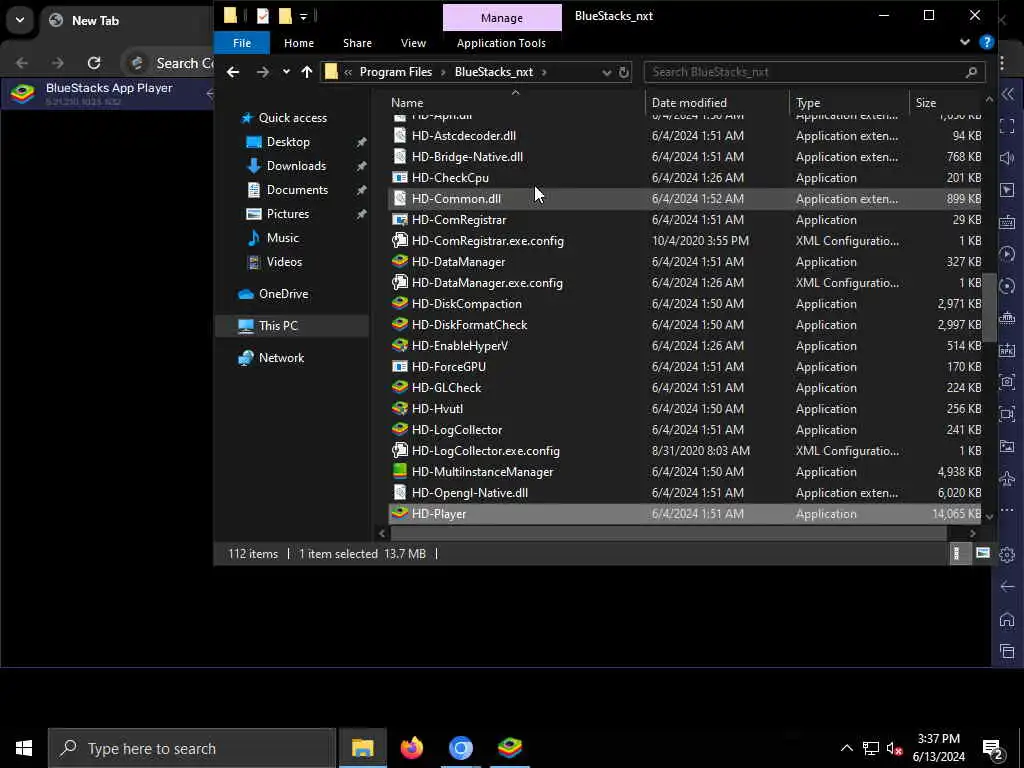Open media folder icon in BlueStacks sidebar

[1007, 446]
